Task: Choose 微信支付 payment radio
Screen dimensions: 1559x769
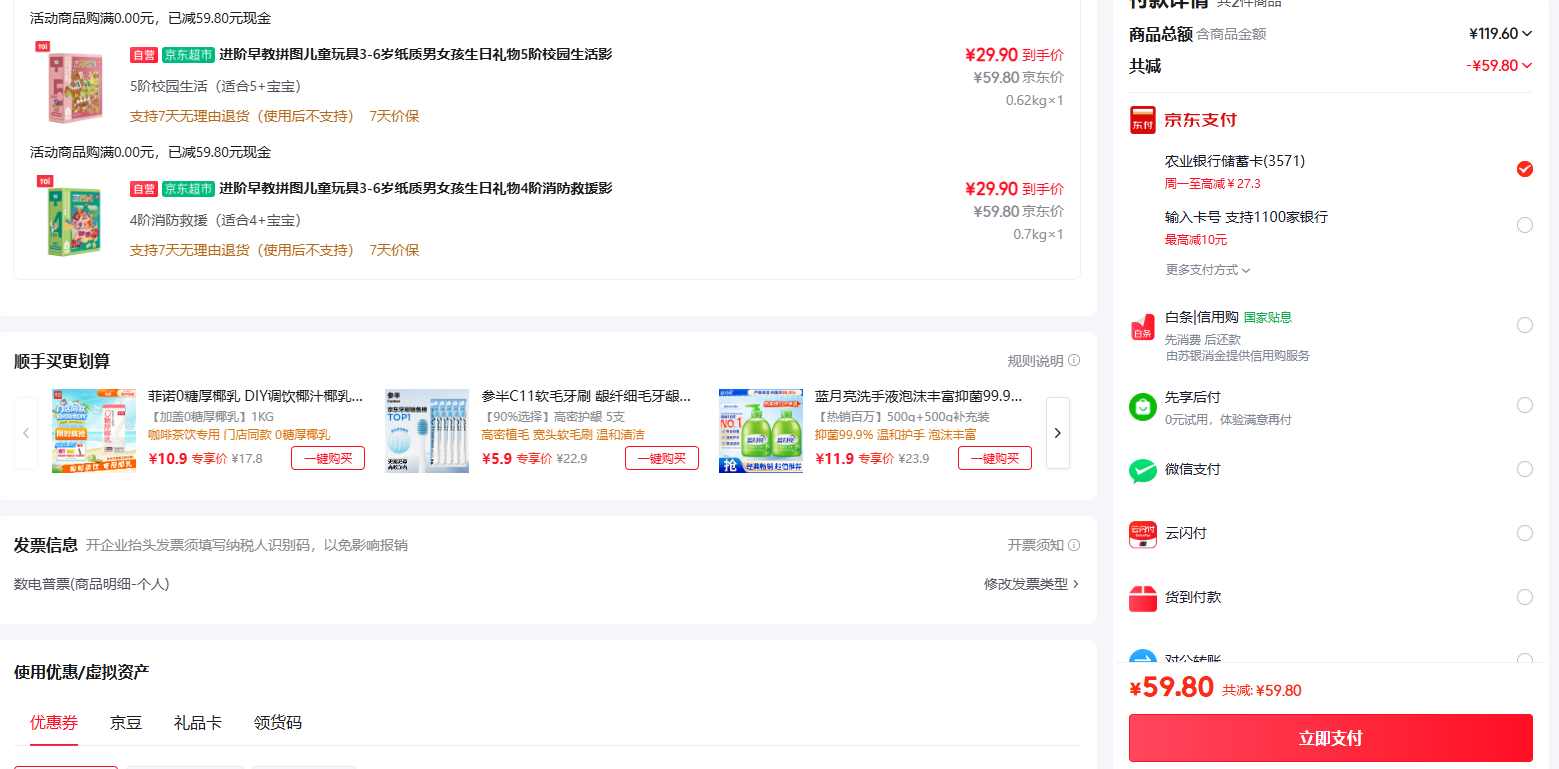Action: point(1525,469)
